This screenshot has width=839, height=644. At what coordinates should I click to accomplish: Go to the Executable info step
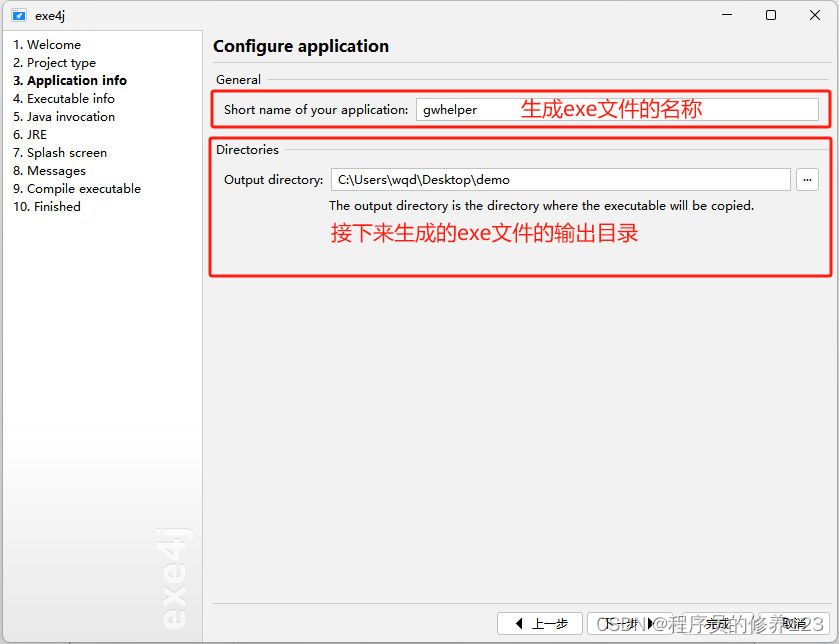pyautogui.click(x=63, y=98)
